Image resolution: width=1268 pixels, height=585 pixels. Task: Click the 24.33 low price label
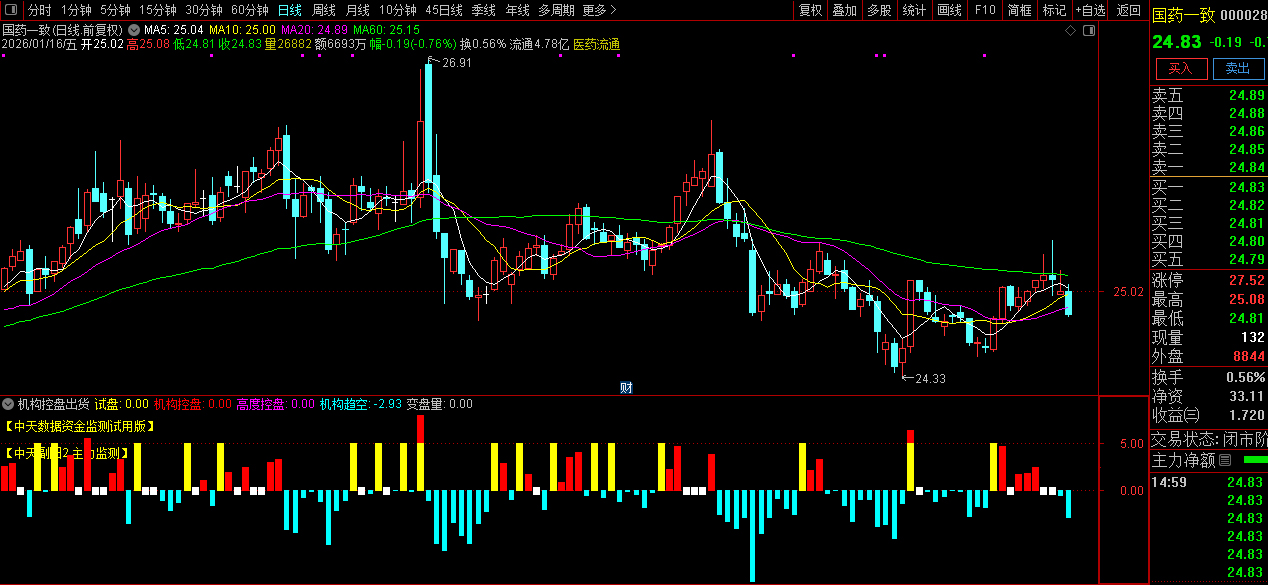point(931,379)
